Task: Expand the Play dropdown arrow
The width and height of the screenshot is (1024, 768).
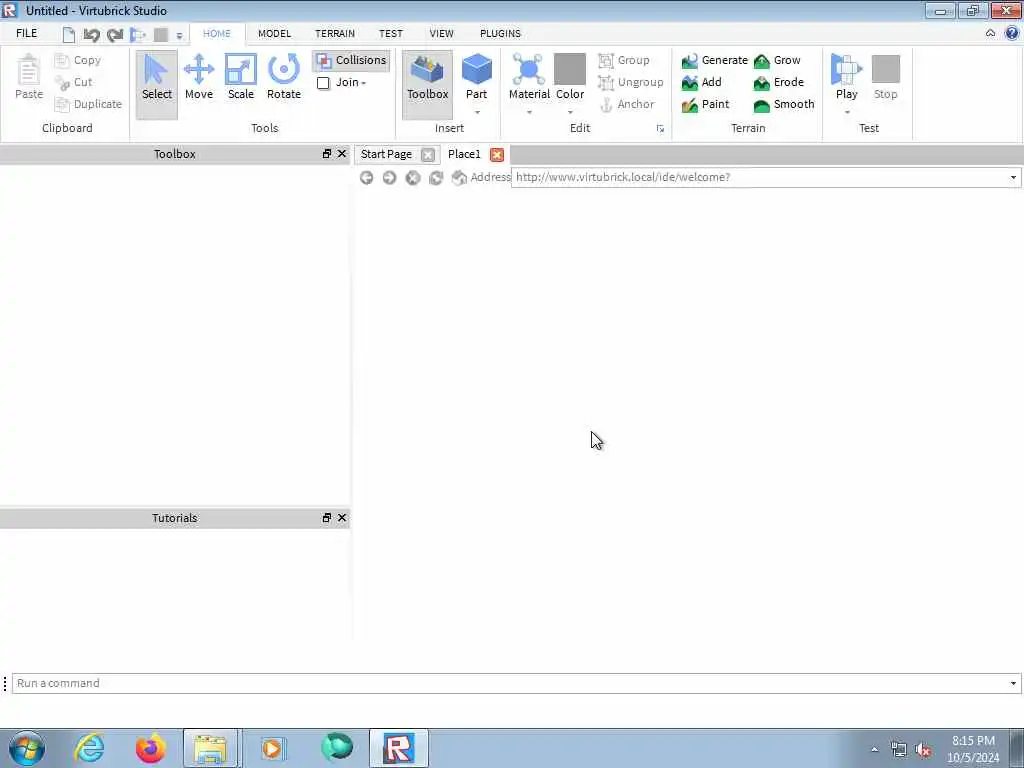Action: pos(846,112)
